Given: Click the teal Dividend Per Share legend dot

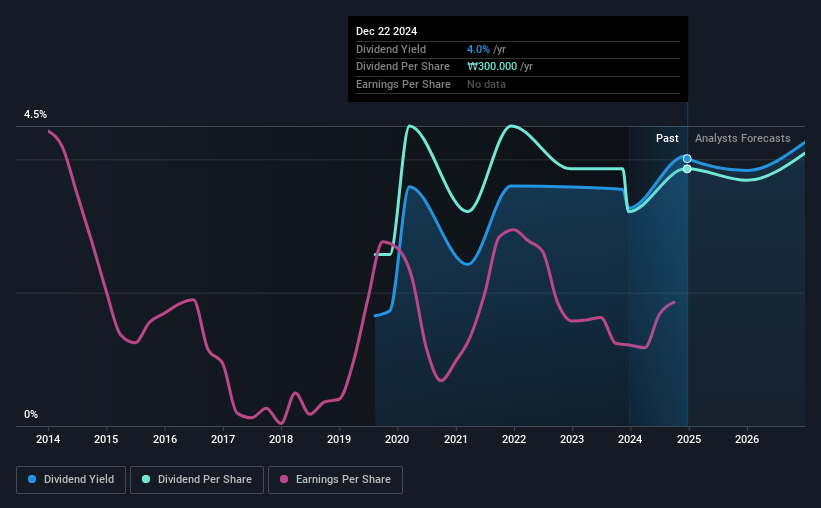Looking at the screenshot, I should click(146, 479).
